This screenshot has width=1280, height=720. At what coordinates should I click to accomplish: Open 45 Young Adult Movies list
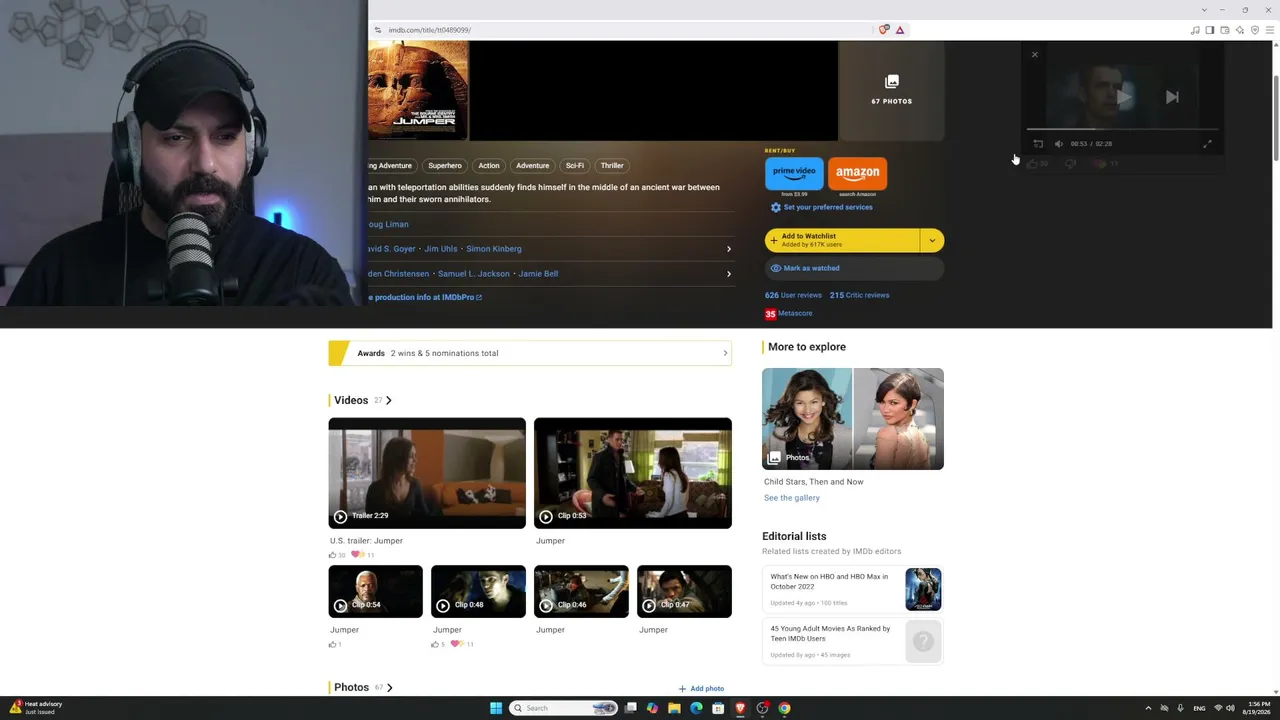(853, 641)
